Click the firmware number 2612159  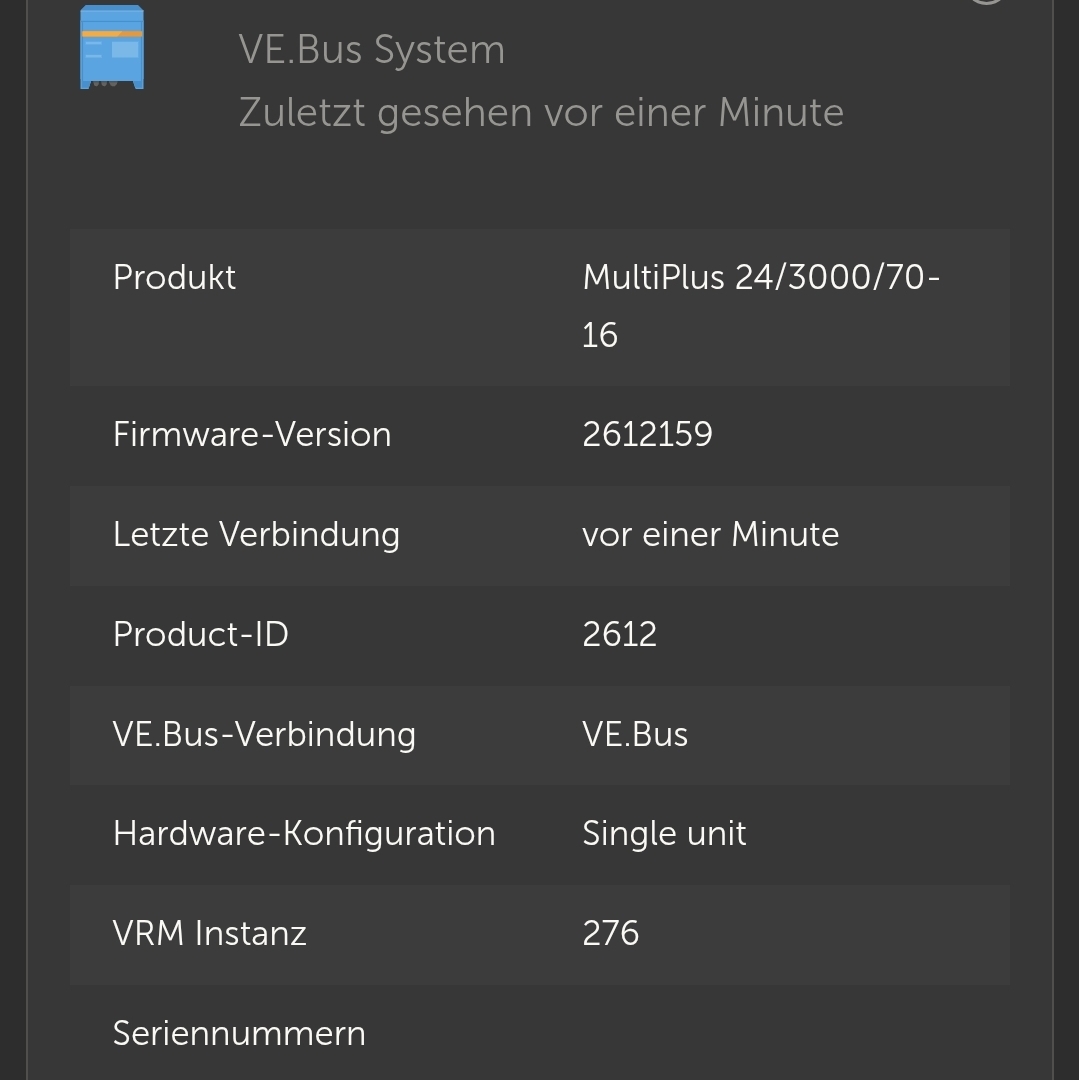pyautogui.click(x=647, y=434)
